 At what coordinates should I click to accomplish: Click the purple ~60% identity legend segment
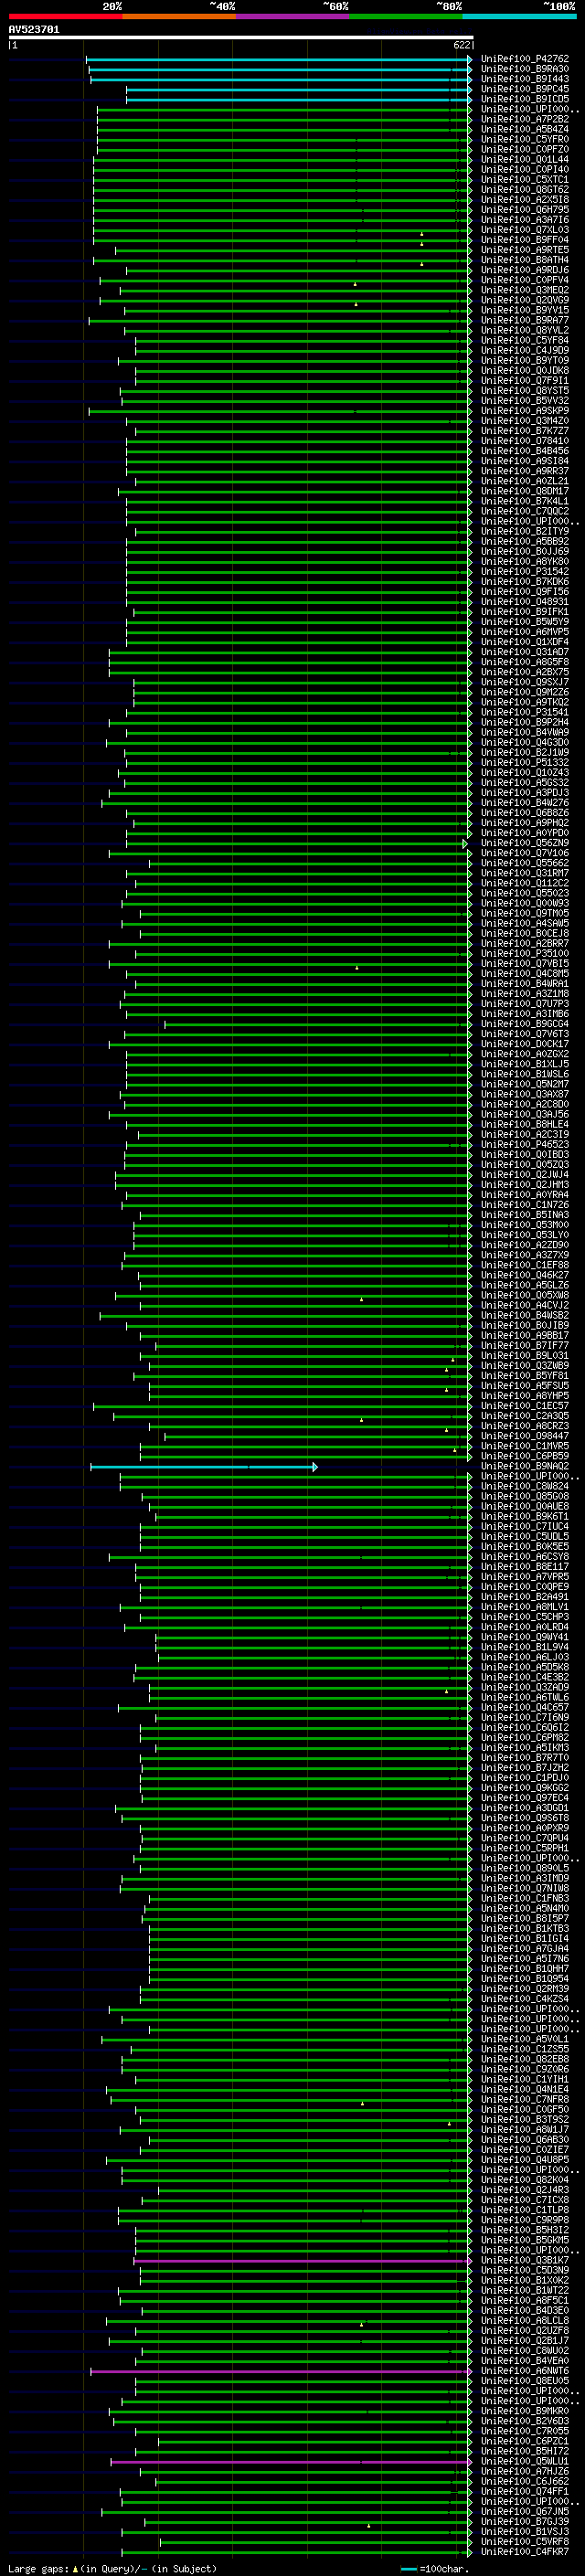tap(293, 16)
